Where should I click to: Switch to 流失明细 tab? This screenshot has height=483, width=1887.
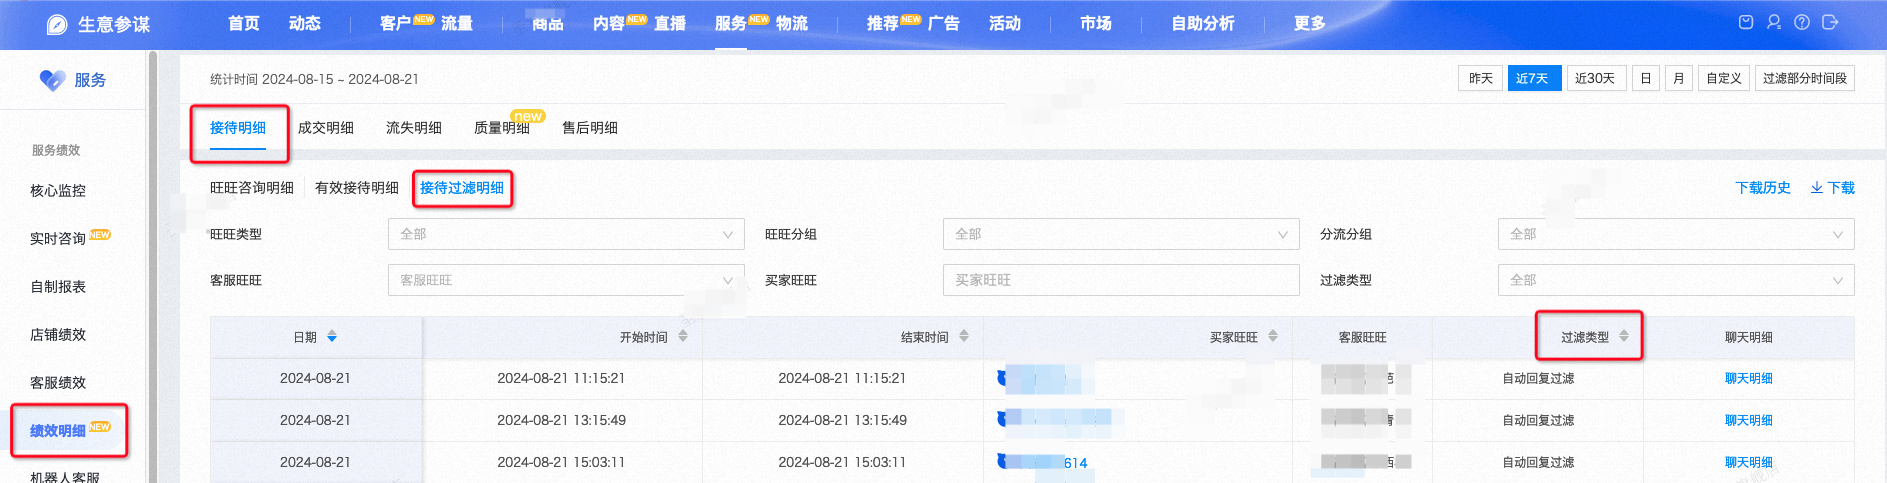(414, 128)
